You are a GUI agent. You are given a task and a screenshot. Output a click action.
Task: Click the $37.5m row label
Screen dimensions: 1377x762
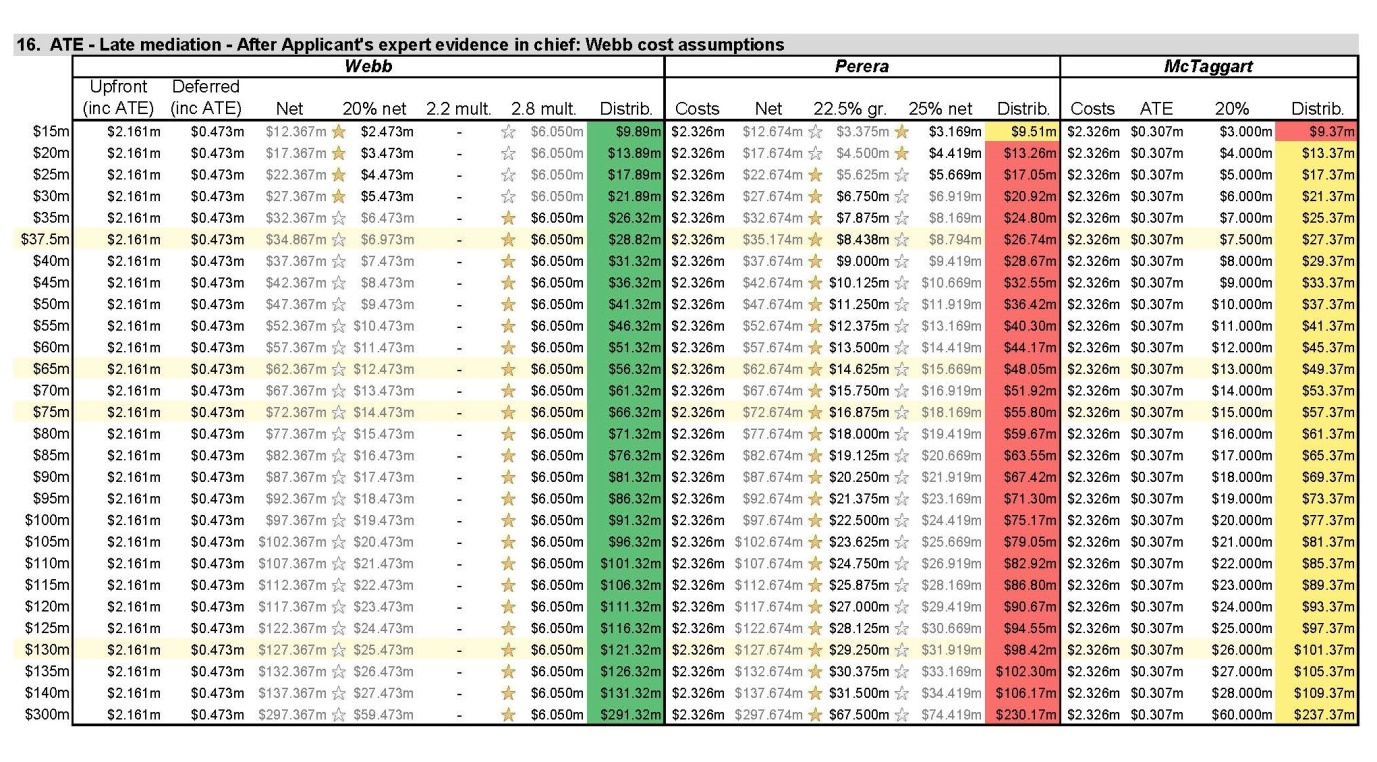click(45, 239)
